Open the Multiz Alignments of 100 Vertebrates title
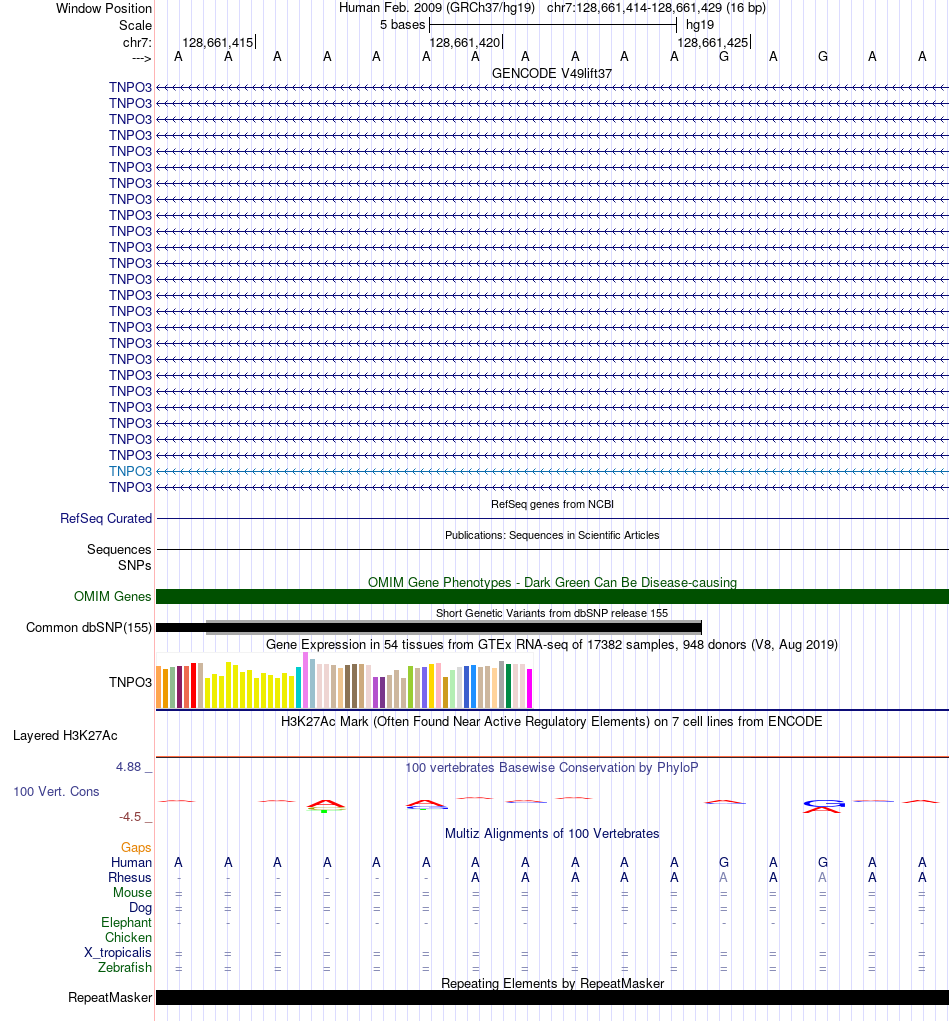The image size is (950, 1021). (552, 833)
